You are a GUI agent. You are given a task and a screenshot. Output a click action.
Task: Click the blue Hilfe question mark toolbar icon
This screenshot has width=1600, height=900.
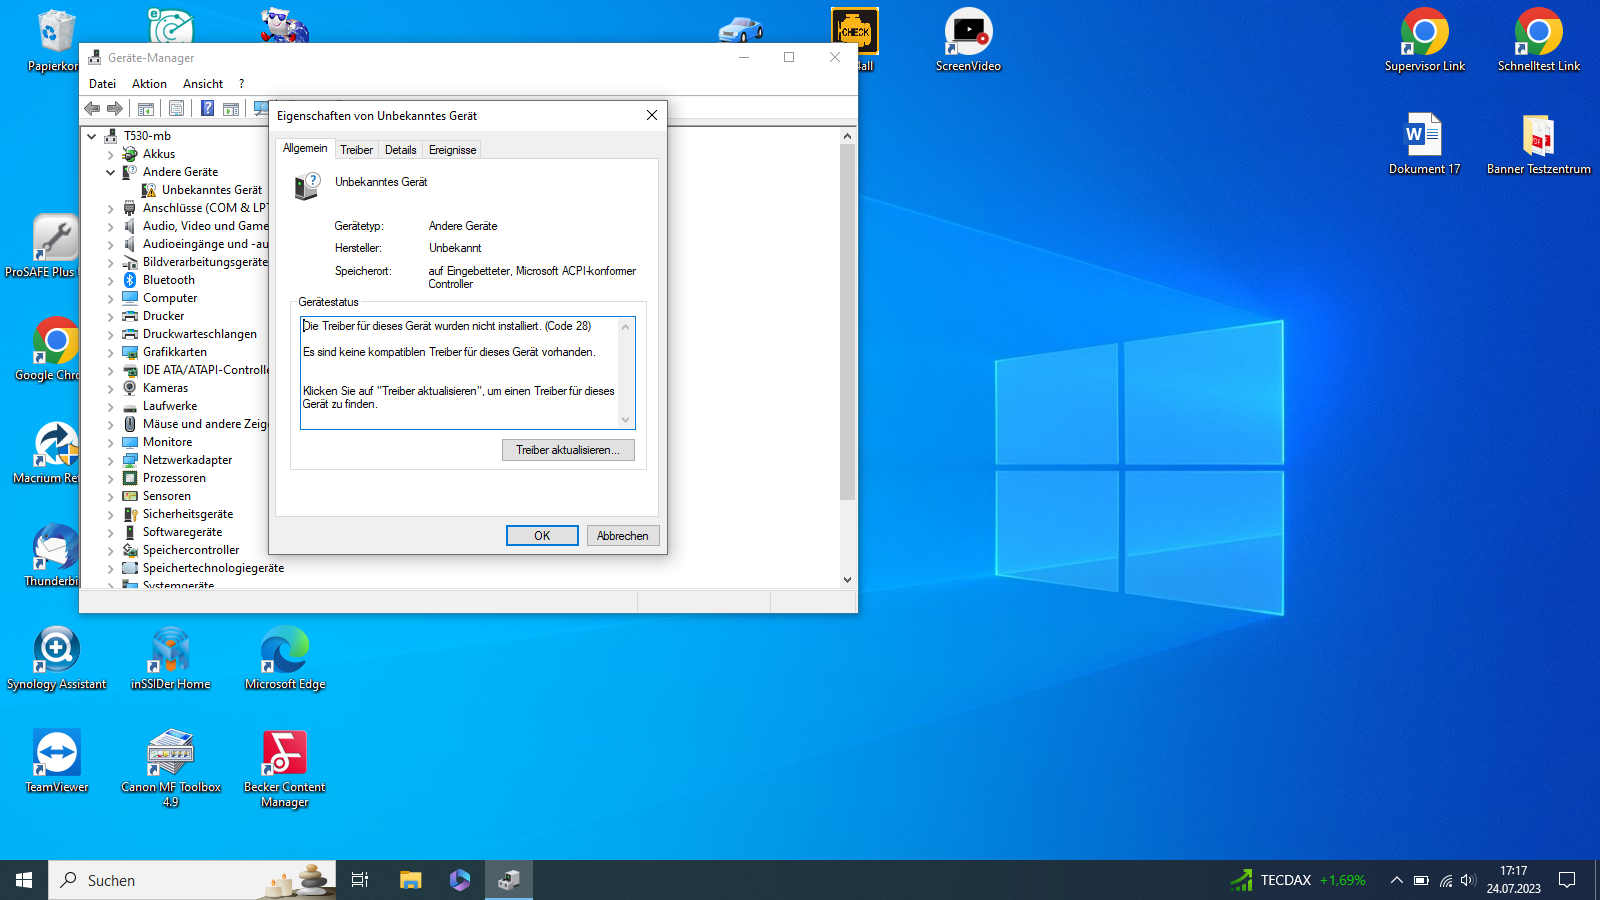tap(207, 108)
